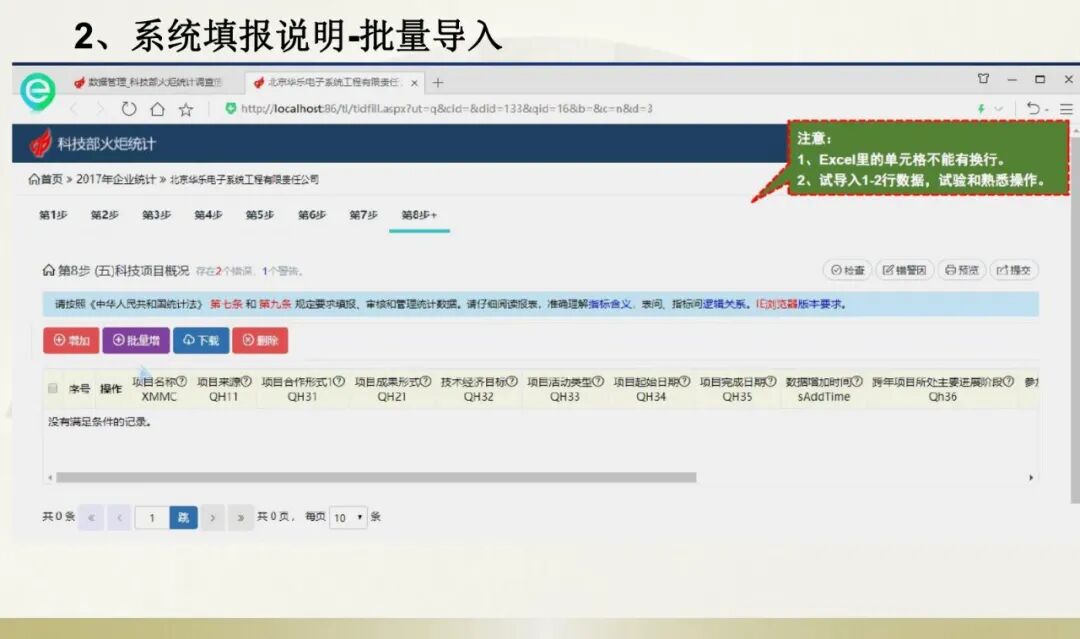Open 批量增 batch import via purple icon

[136, 340]
